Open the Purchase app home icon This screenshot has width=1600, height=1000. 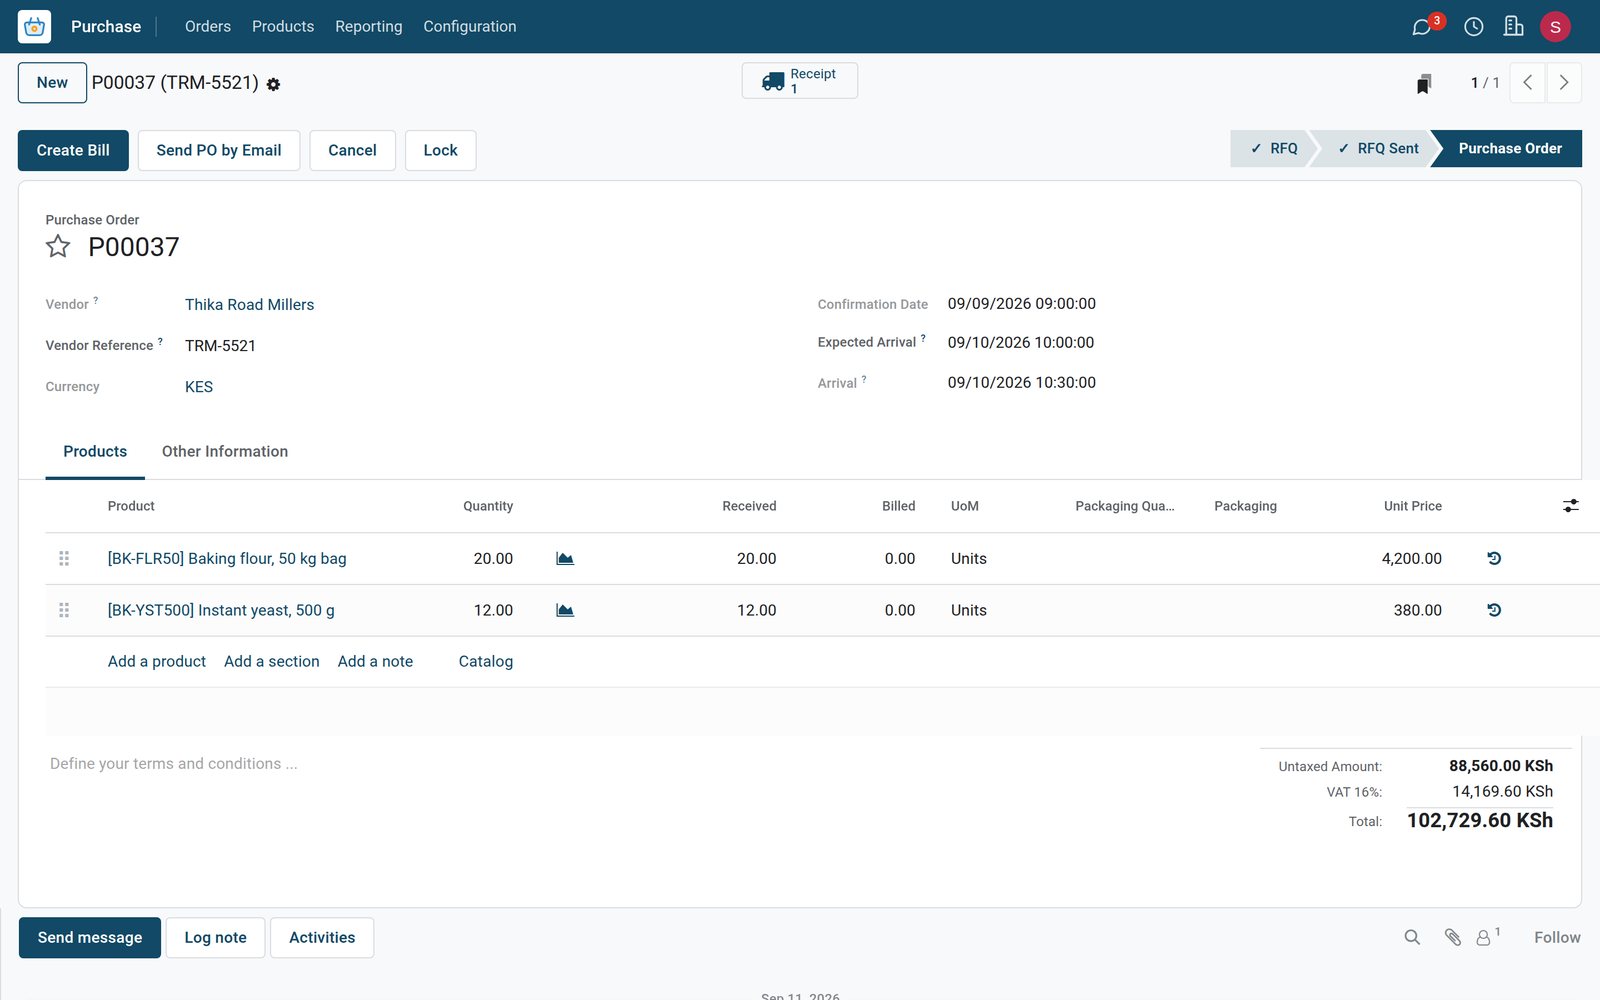[34, 26]
